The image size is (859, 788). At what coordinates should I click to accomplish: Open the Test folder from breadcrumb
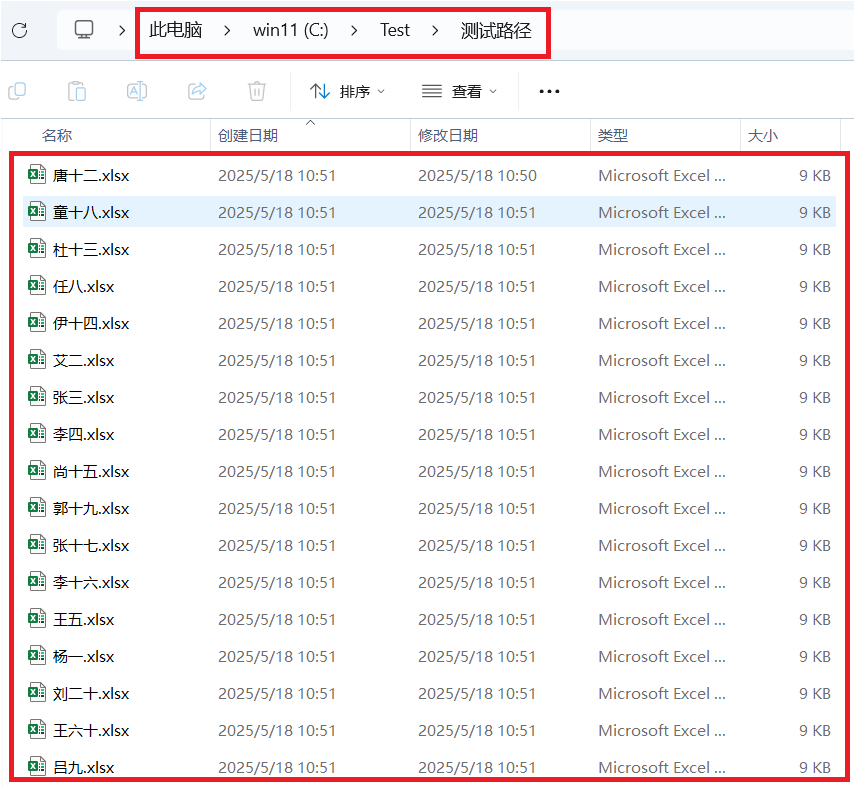[x=394, y=30]
